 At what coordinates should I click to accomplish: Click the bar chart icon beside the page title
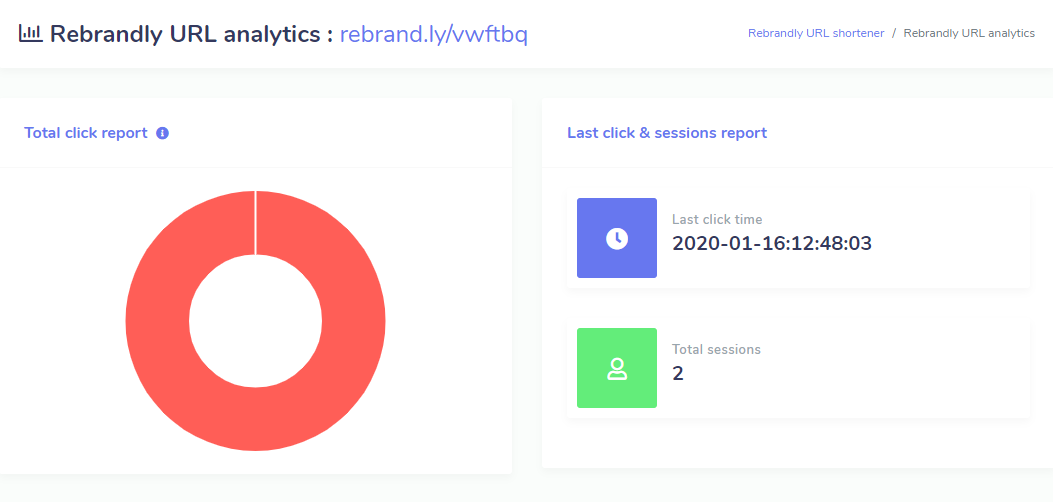(x=30, y=33)
